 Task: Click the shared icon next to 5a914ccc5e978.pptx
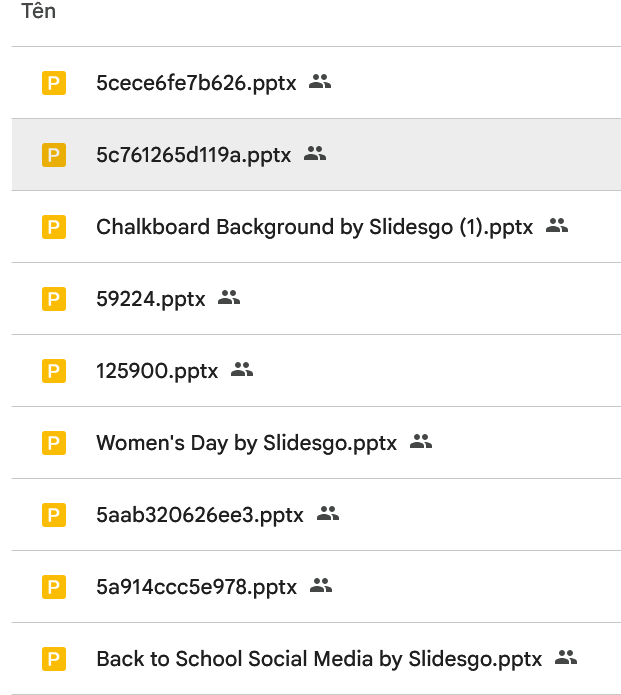[x=321, y=586]
